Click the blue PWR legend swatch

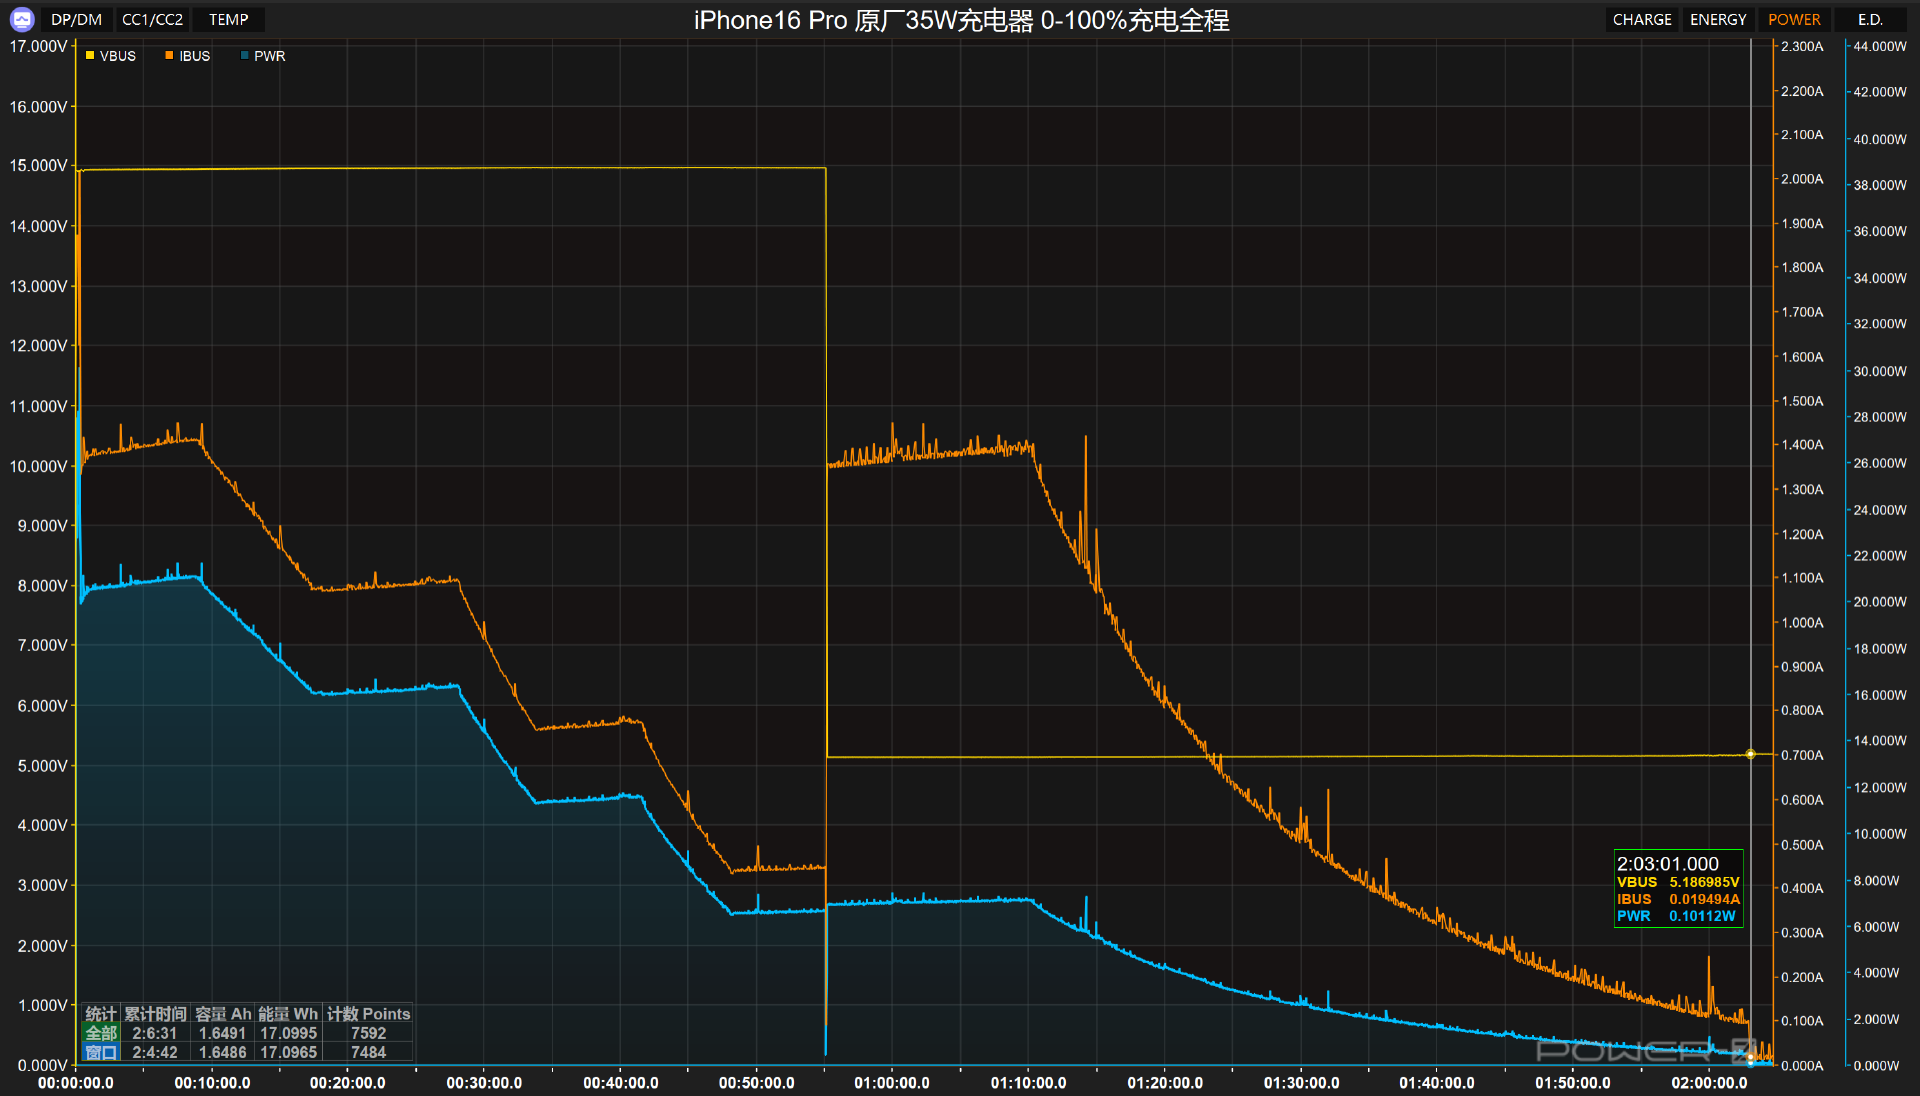click(x=245, y=56)
